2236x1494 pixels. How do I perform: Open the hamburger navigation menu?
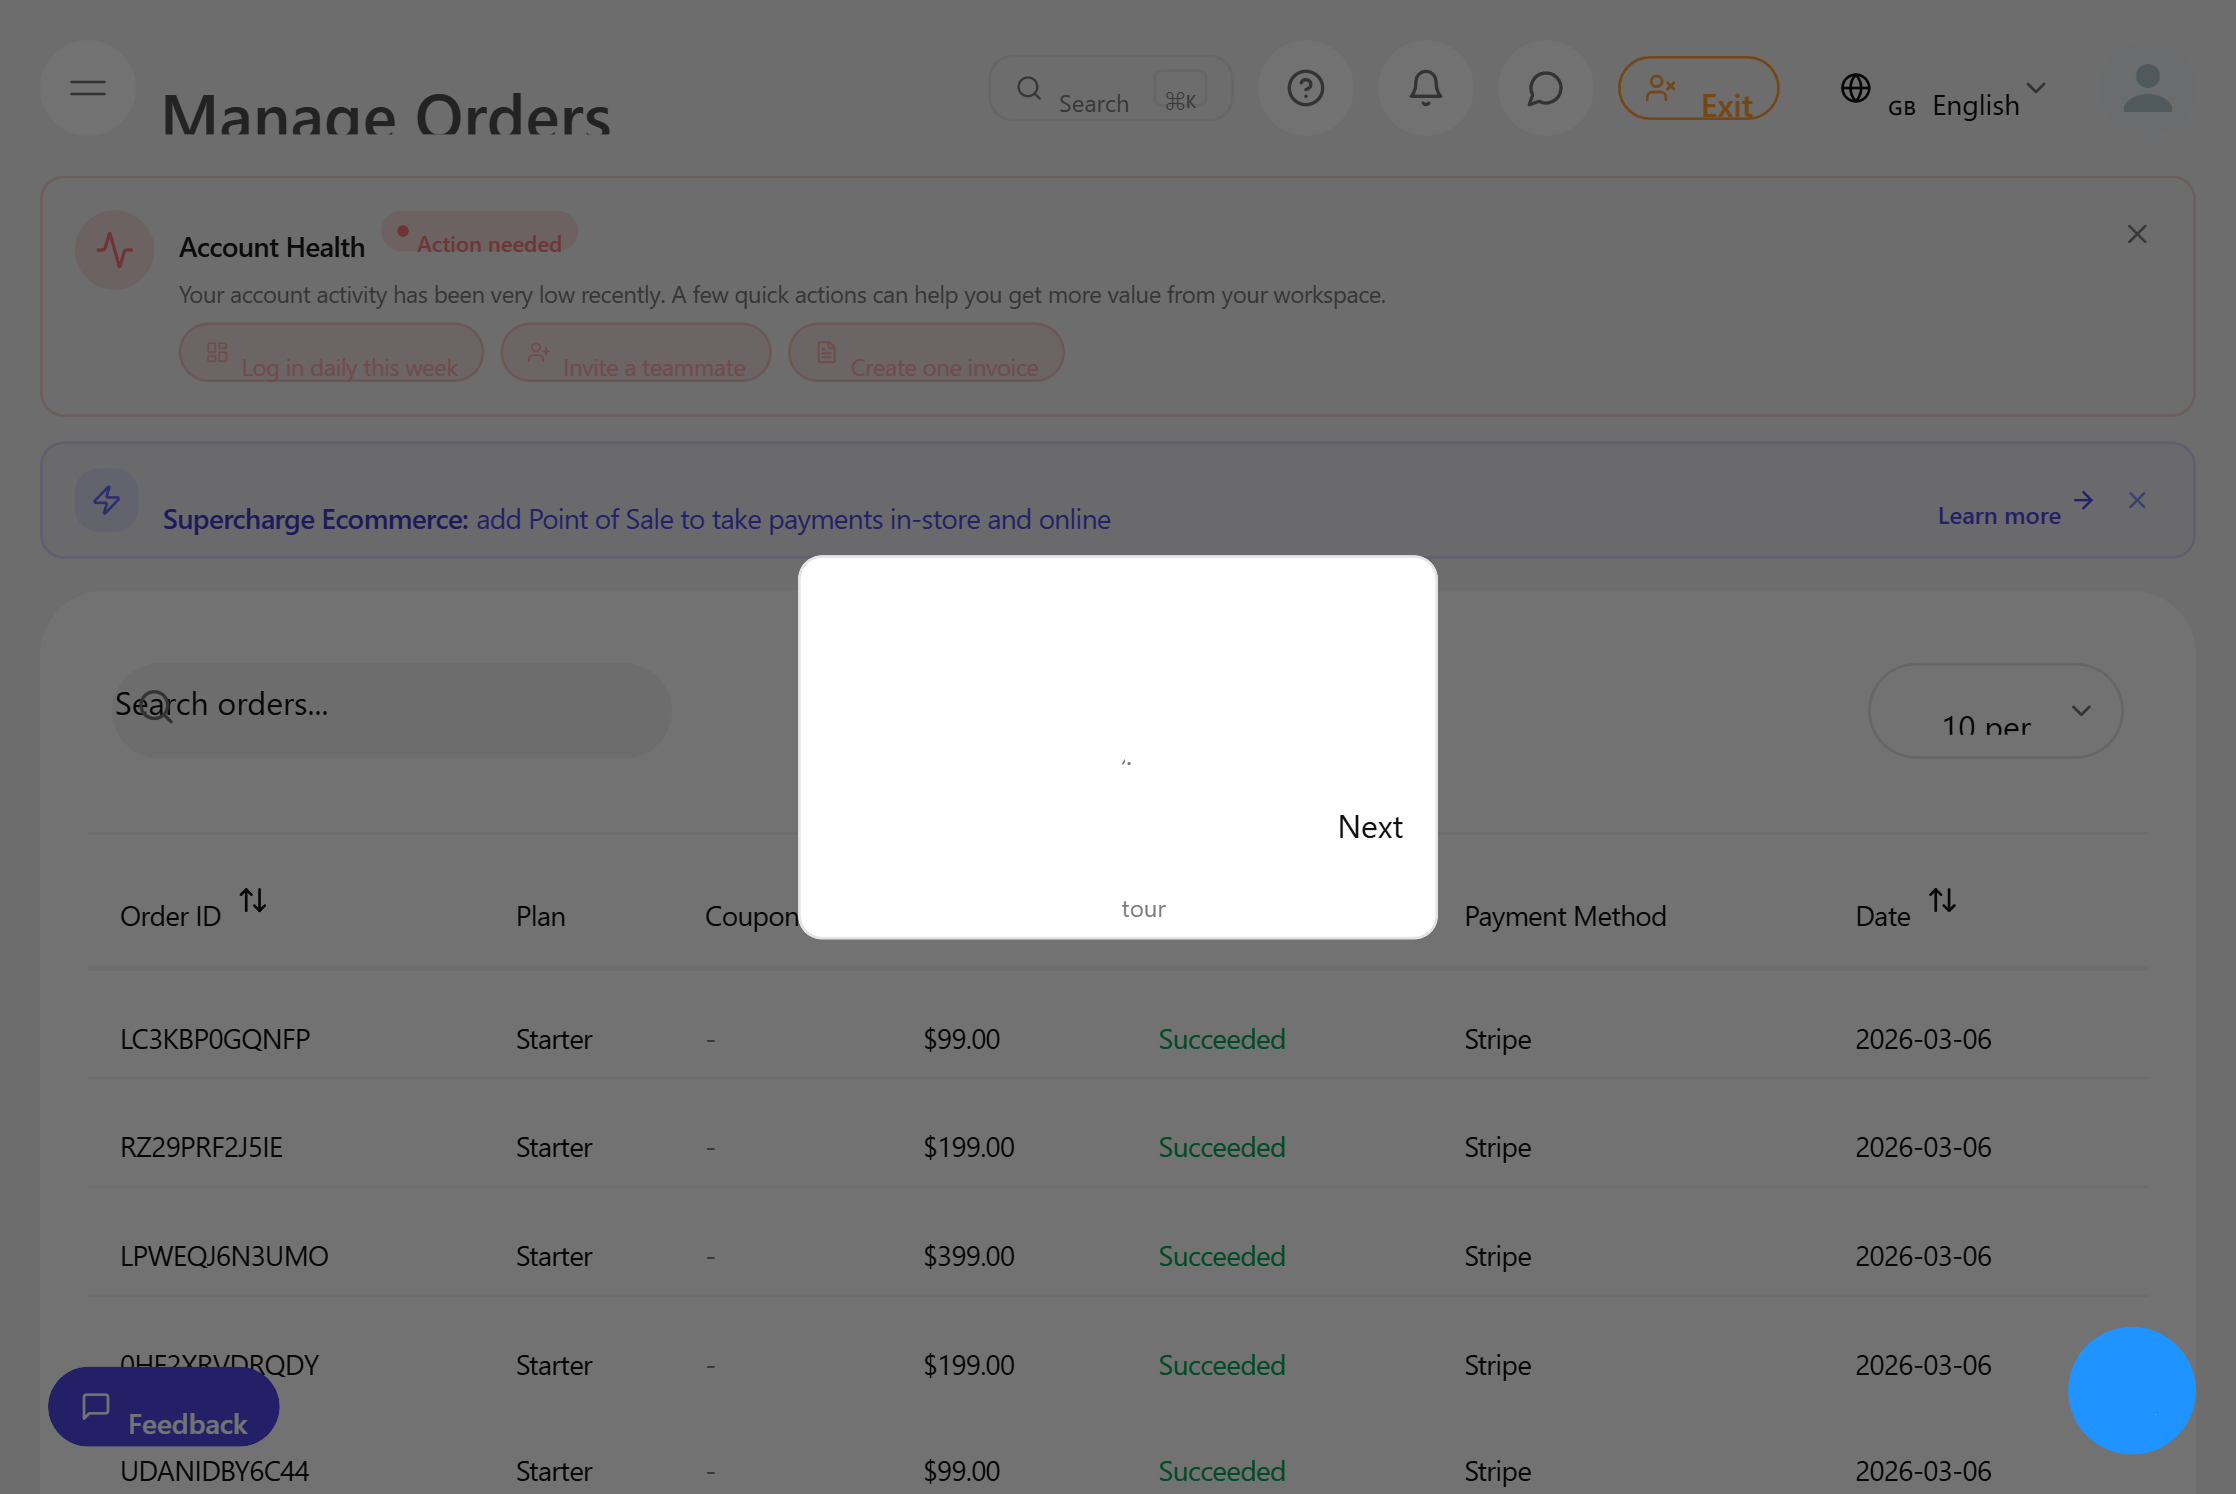pyautogui.click(x=87, y=88)
